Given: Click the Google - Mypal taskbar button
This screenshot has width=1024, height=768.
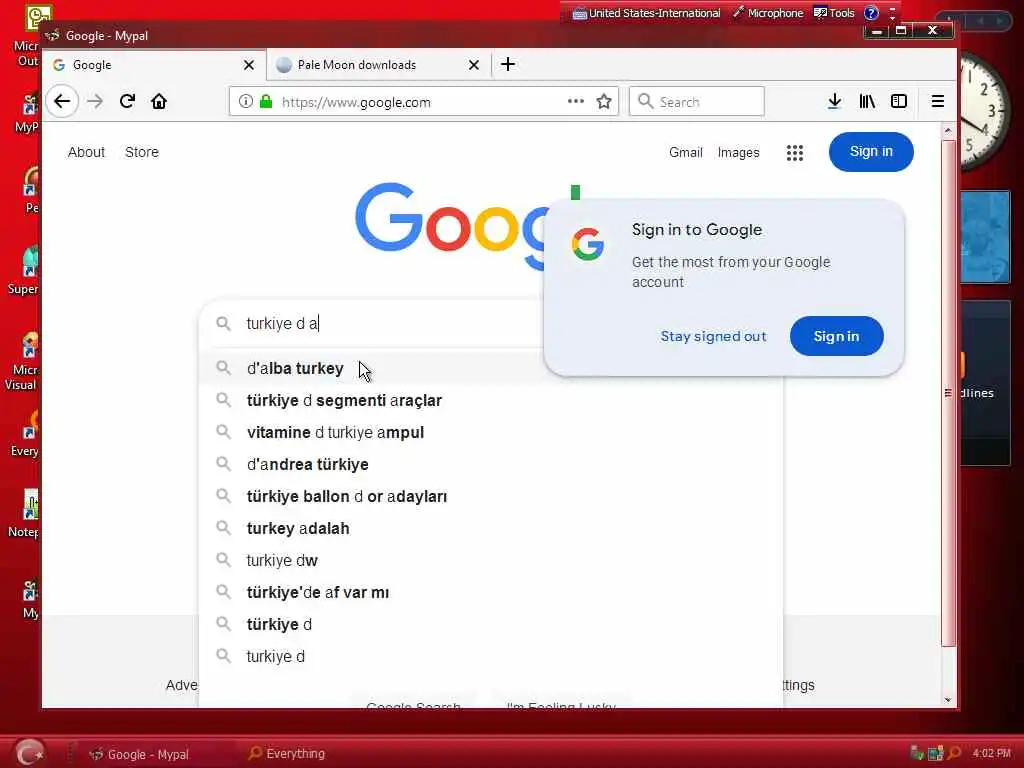Looking at the screenshot, I should pos(139,754).
